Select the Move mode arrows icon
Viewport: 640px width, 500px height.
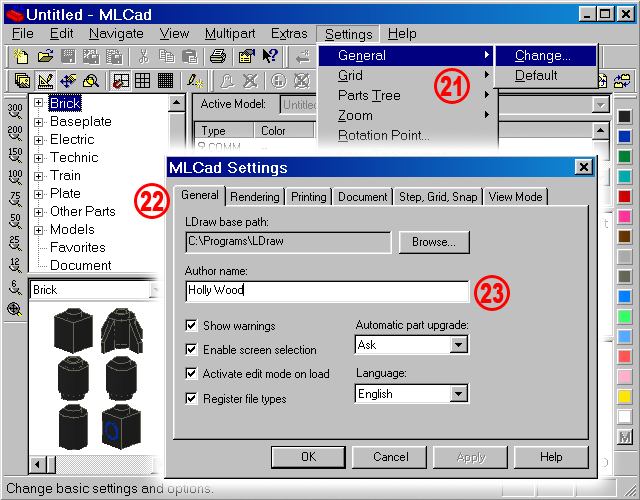[68, 81]
